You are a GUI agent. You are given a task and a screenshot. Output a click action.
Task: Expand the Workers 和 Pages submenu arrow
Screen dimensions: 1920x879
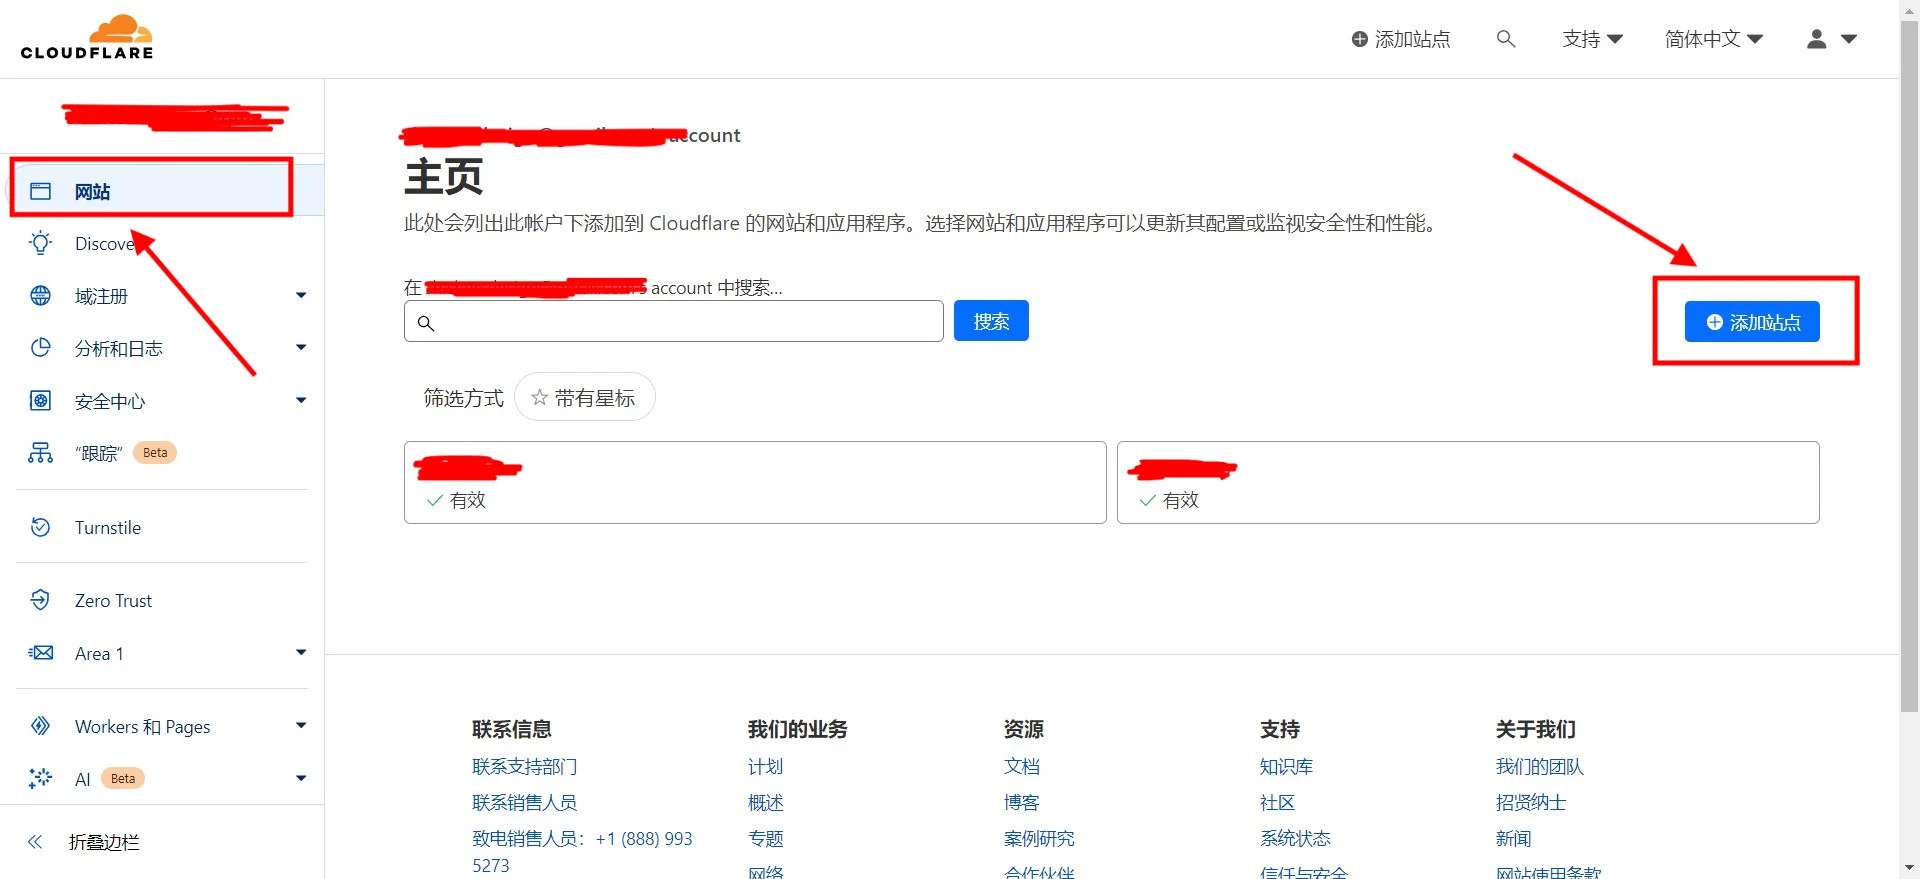pyautogui.click(x=301, y=726)
